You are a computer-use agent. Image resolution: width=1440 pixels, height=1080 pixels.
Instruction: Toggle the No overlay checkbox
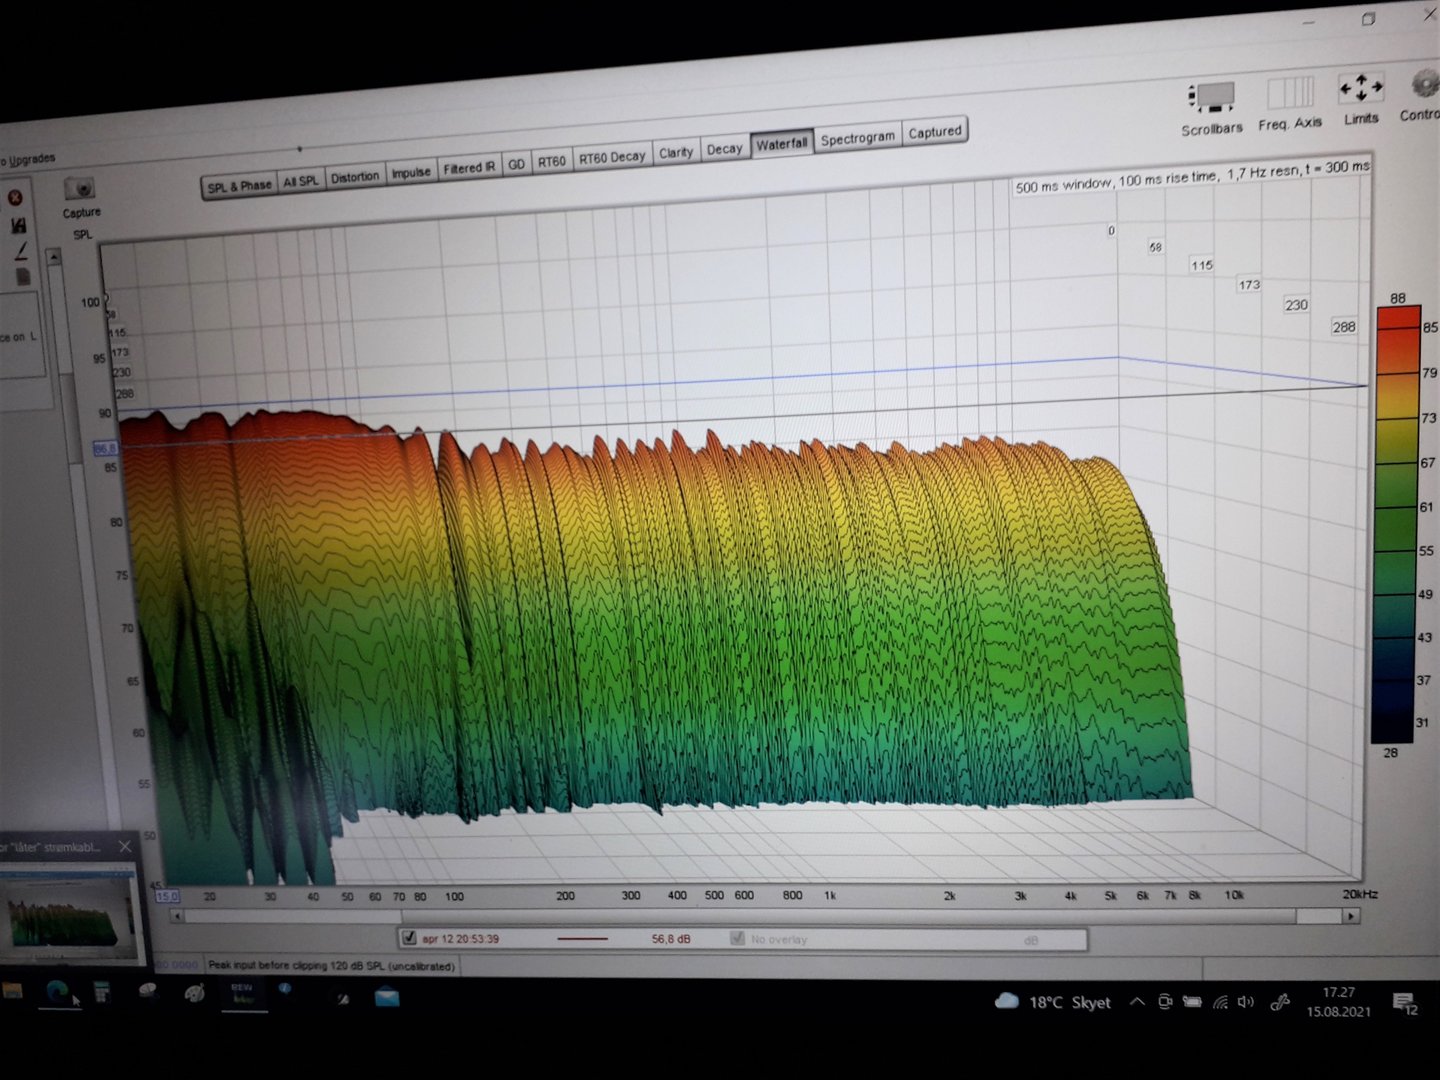click(737, 938)
